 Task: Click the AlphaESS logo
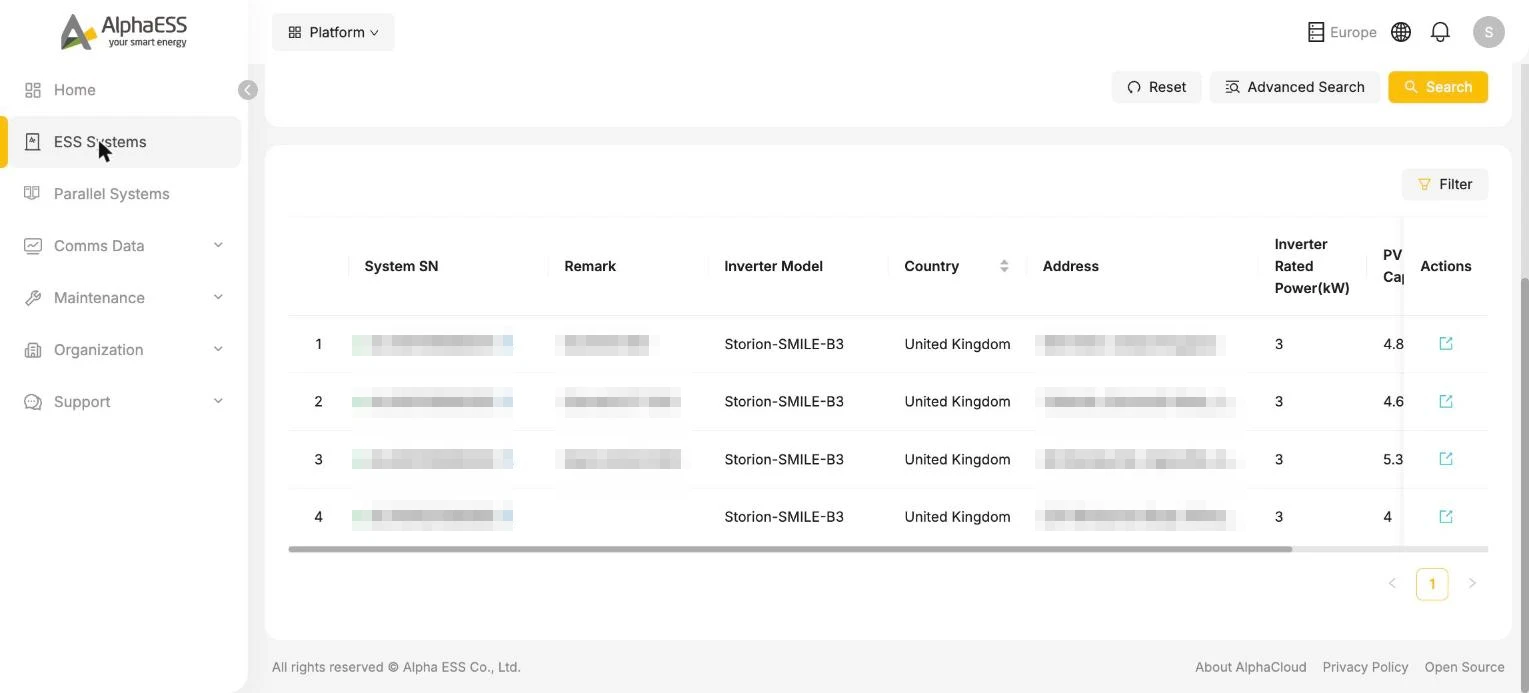(x=124, y=31)
